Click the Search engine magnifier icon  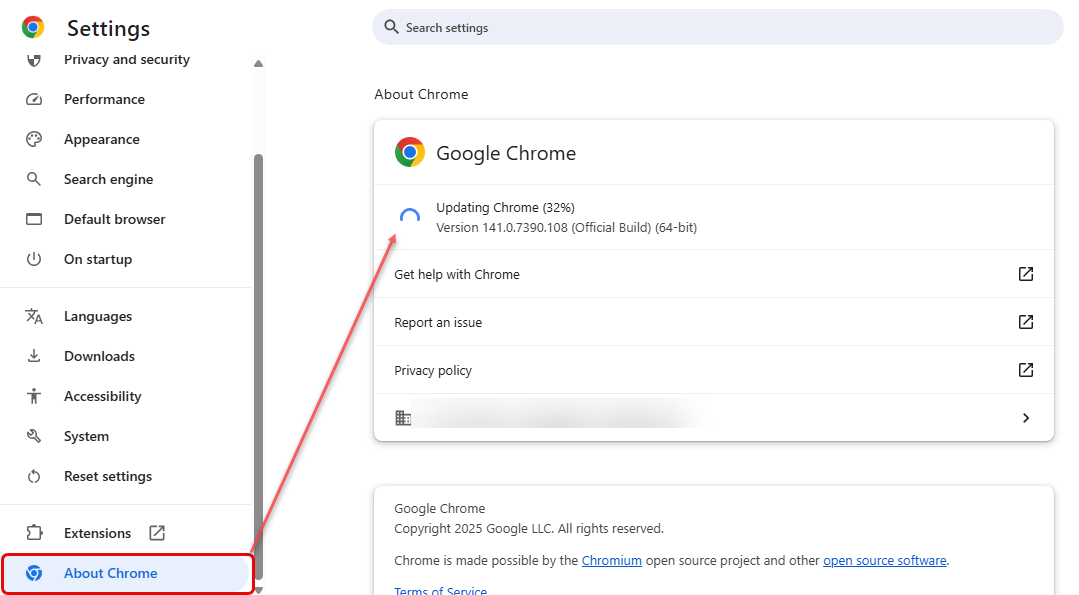[34, 179]
